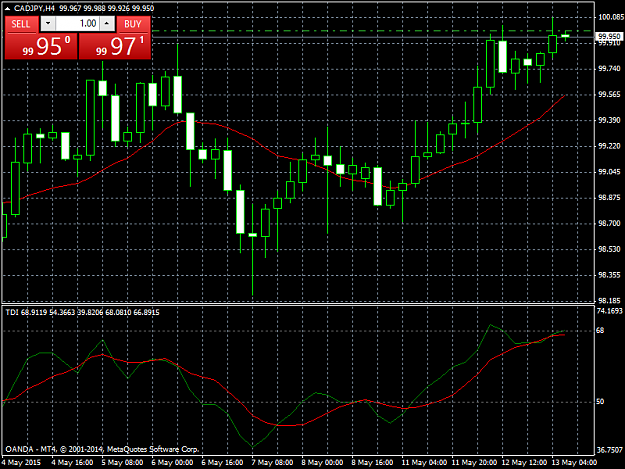The image size is (625, 469).
Task: Click the TDI indicator values label
Action: point(83,312)
